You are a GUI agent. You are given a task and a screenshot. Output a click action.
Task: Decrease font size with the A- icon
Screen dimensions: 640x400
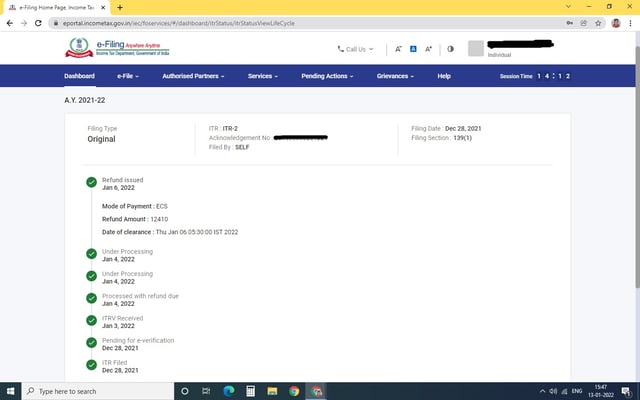[398, 49]
